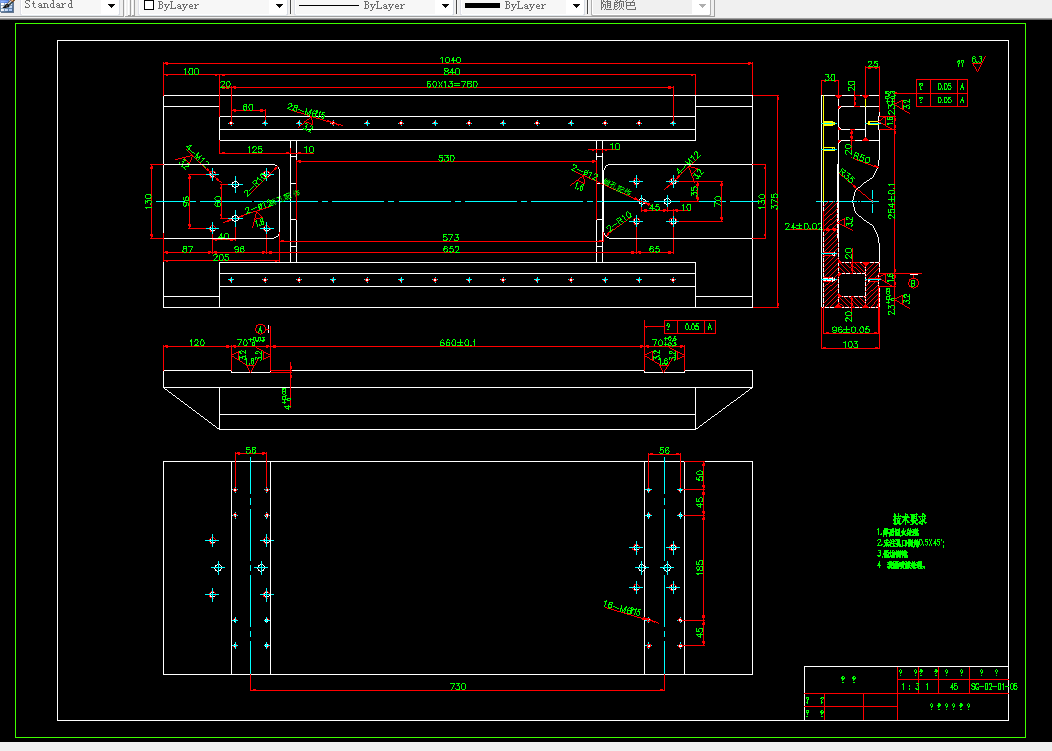The width and height of the screenshot is (1052, 751).
Task: Select the R50 radius label in section view
Action: (862, 158)
